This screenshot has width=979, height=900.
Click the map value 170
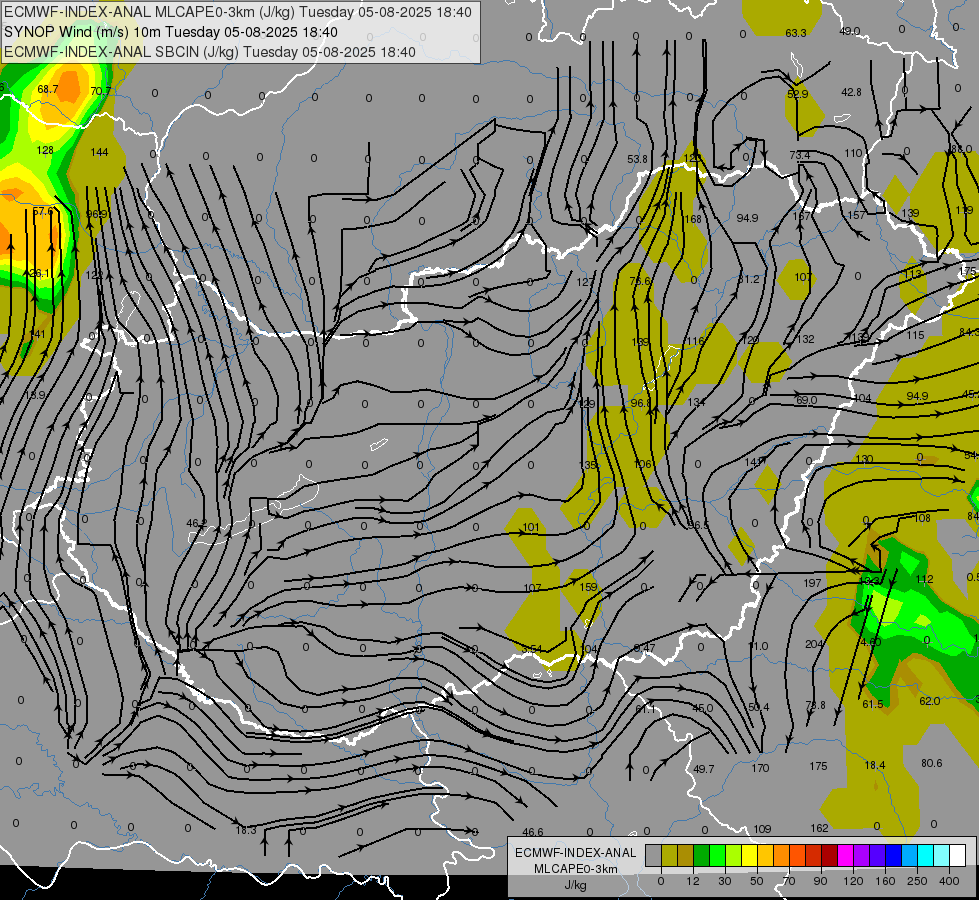point(760,768)
